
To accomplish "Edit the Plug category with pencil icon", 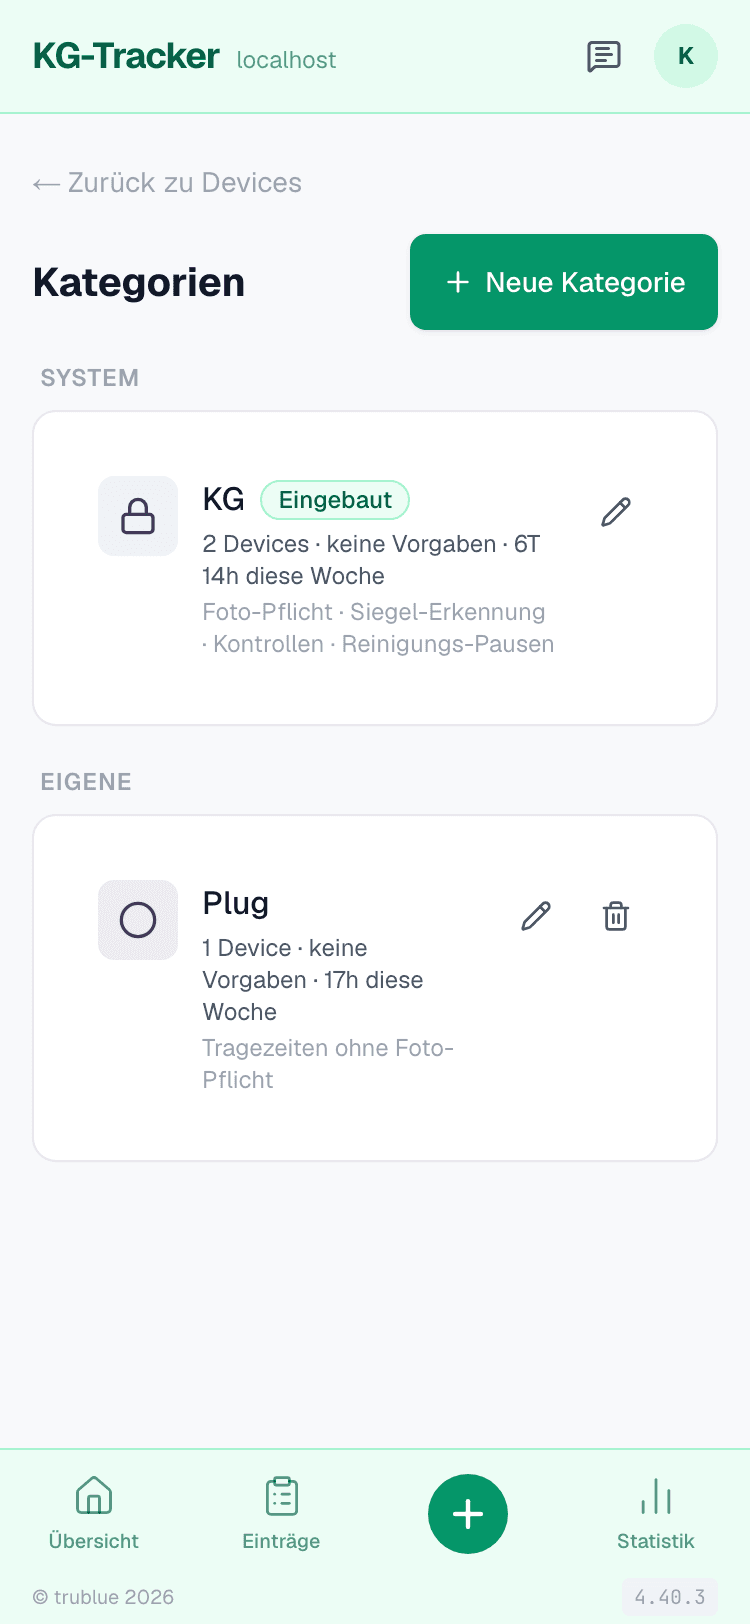I will pos(536,916).
